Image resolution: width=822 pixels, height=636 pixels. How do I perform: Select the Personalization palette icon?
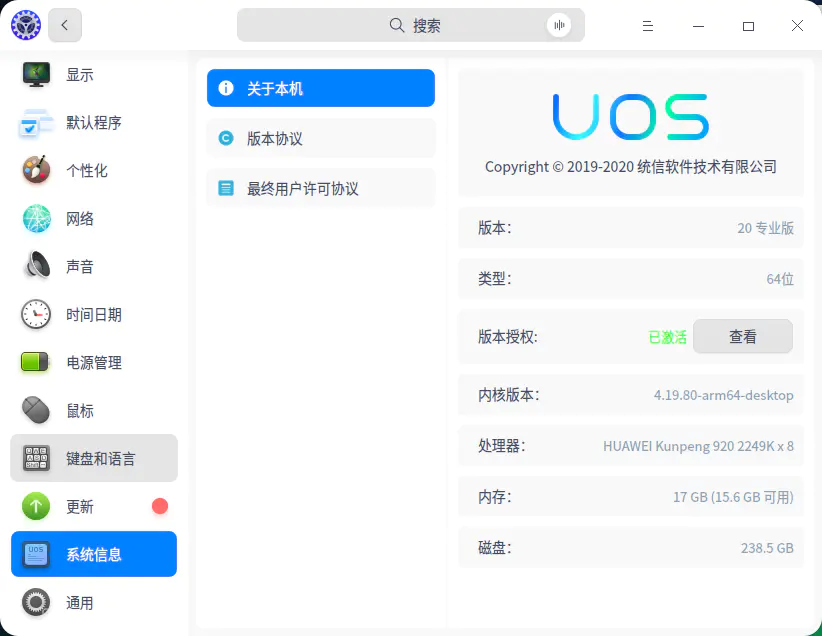[x=36, y=170]
